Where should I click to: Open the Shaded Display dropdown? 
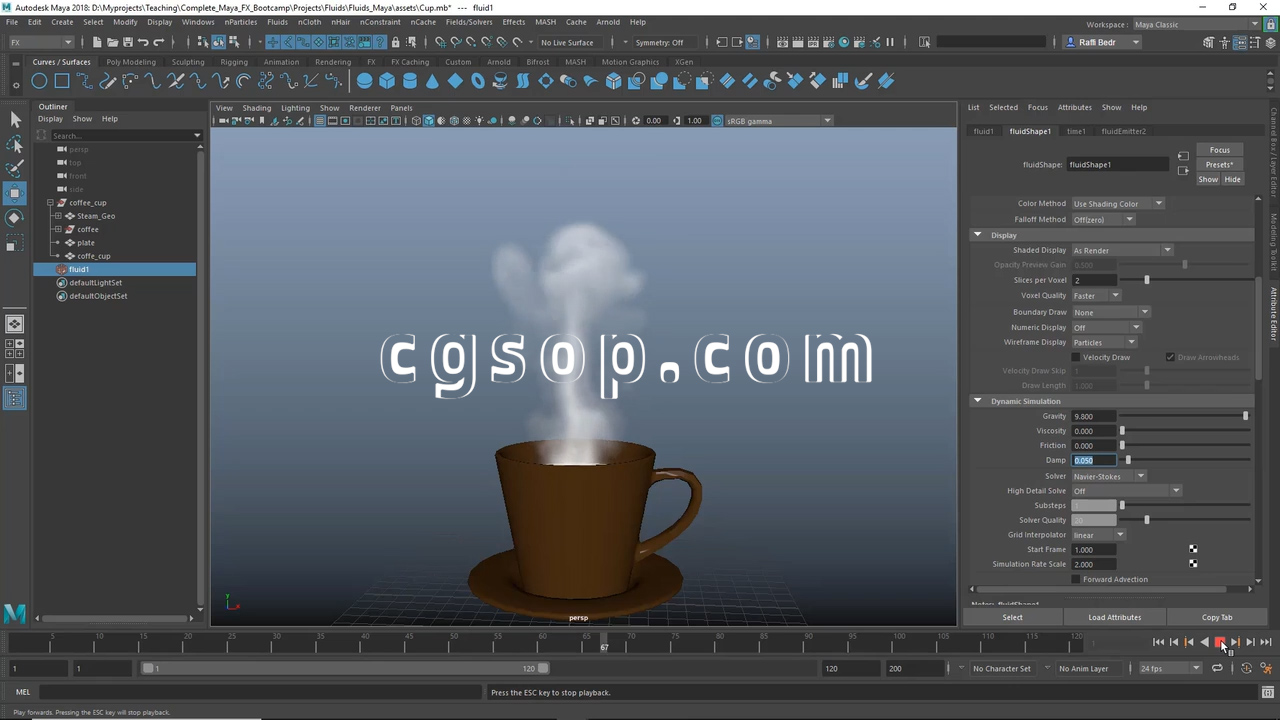1121,250
